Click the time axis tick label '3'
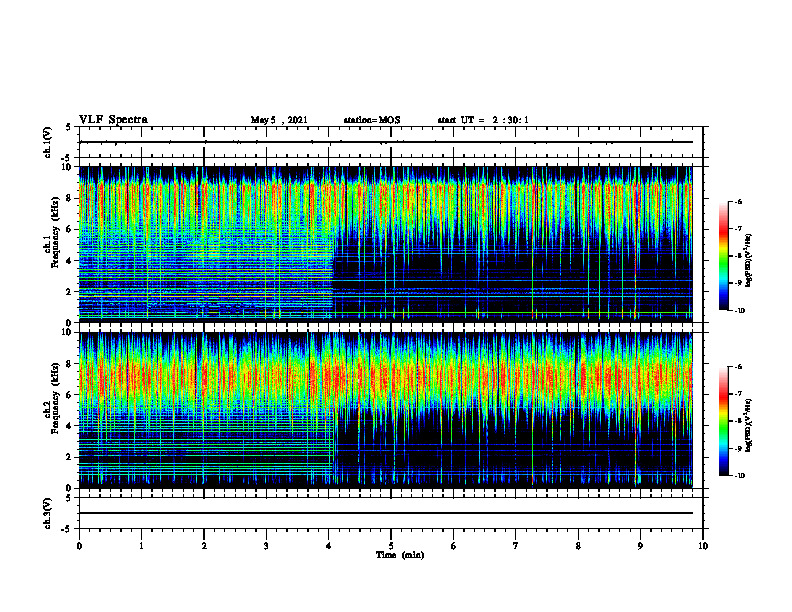Viewport: 792px width, 612px height. coord(266,546)
